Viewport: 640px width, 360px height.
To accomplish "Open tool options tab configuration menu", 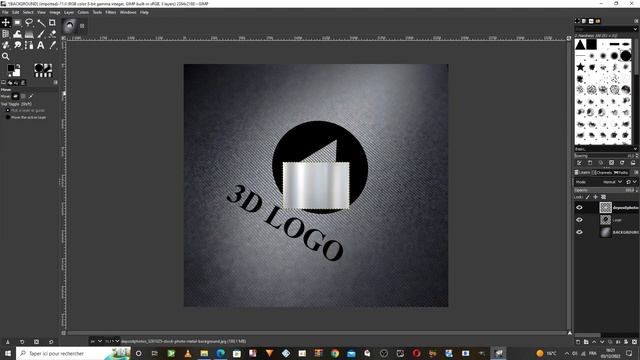I will (56, 82).
